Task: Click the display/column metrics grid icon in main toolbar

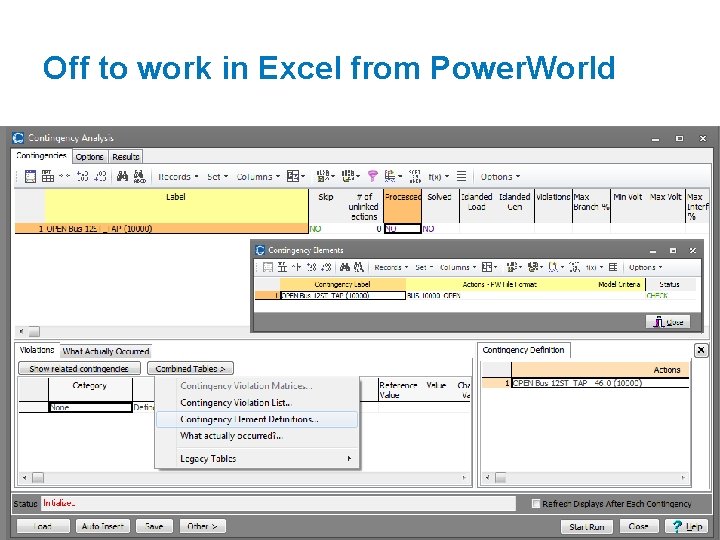Action: tap(48, 176)
